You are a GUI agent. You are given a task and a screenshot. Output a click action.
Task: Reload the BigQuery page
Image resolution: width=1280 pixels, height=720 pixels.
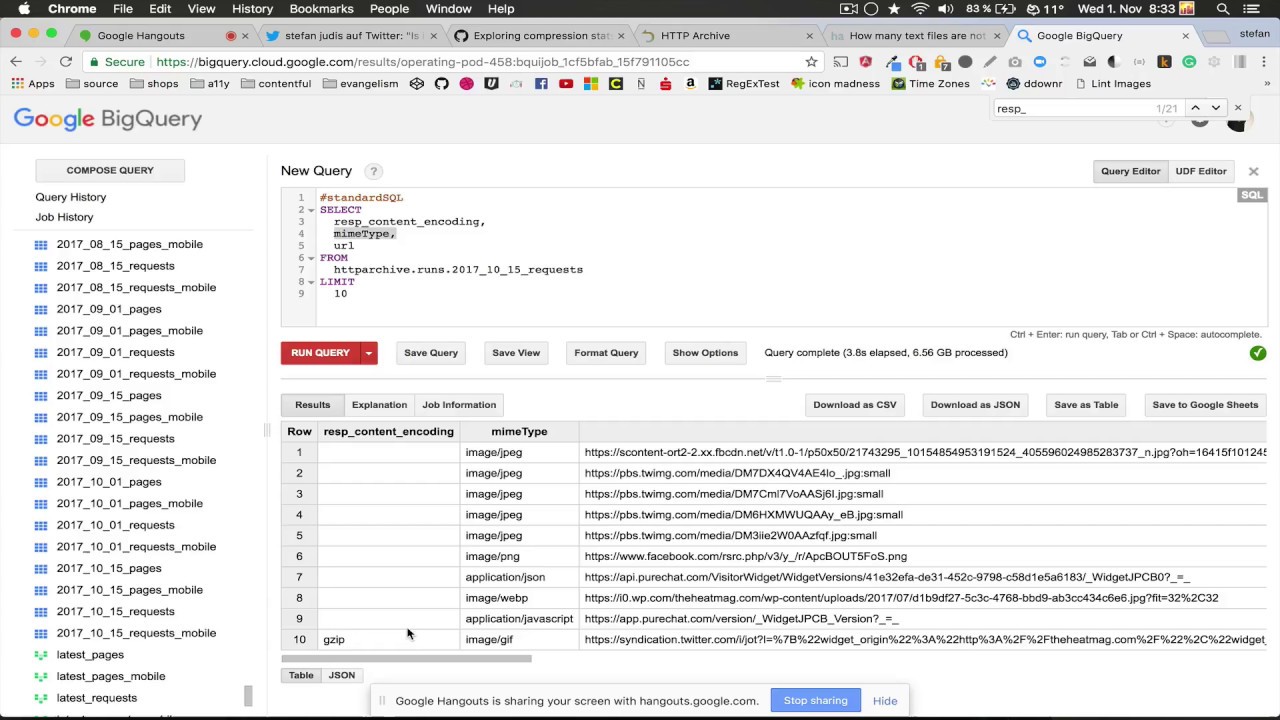(x=66, y=61)
